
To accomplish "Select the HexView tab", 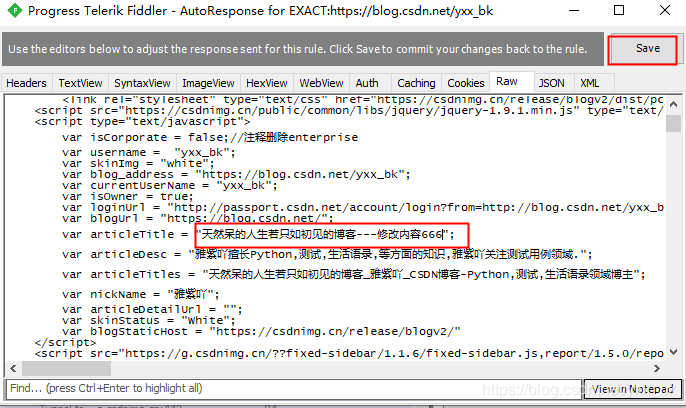I will [266, 83].
